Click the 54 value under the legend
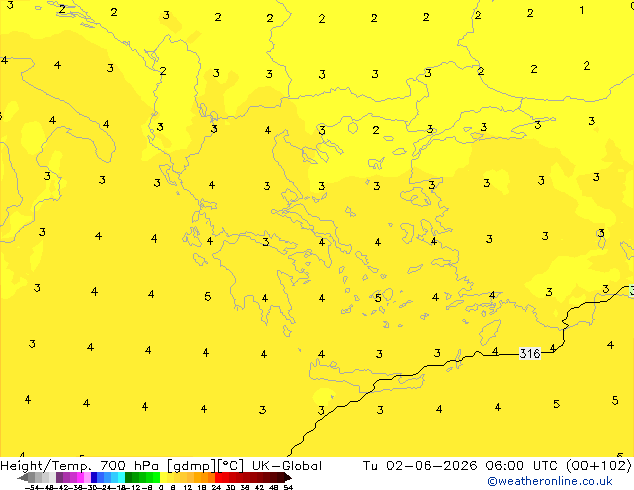Screen dimensions: 634x490 point(288,487)
